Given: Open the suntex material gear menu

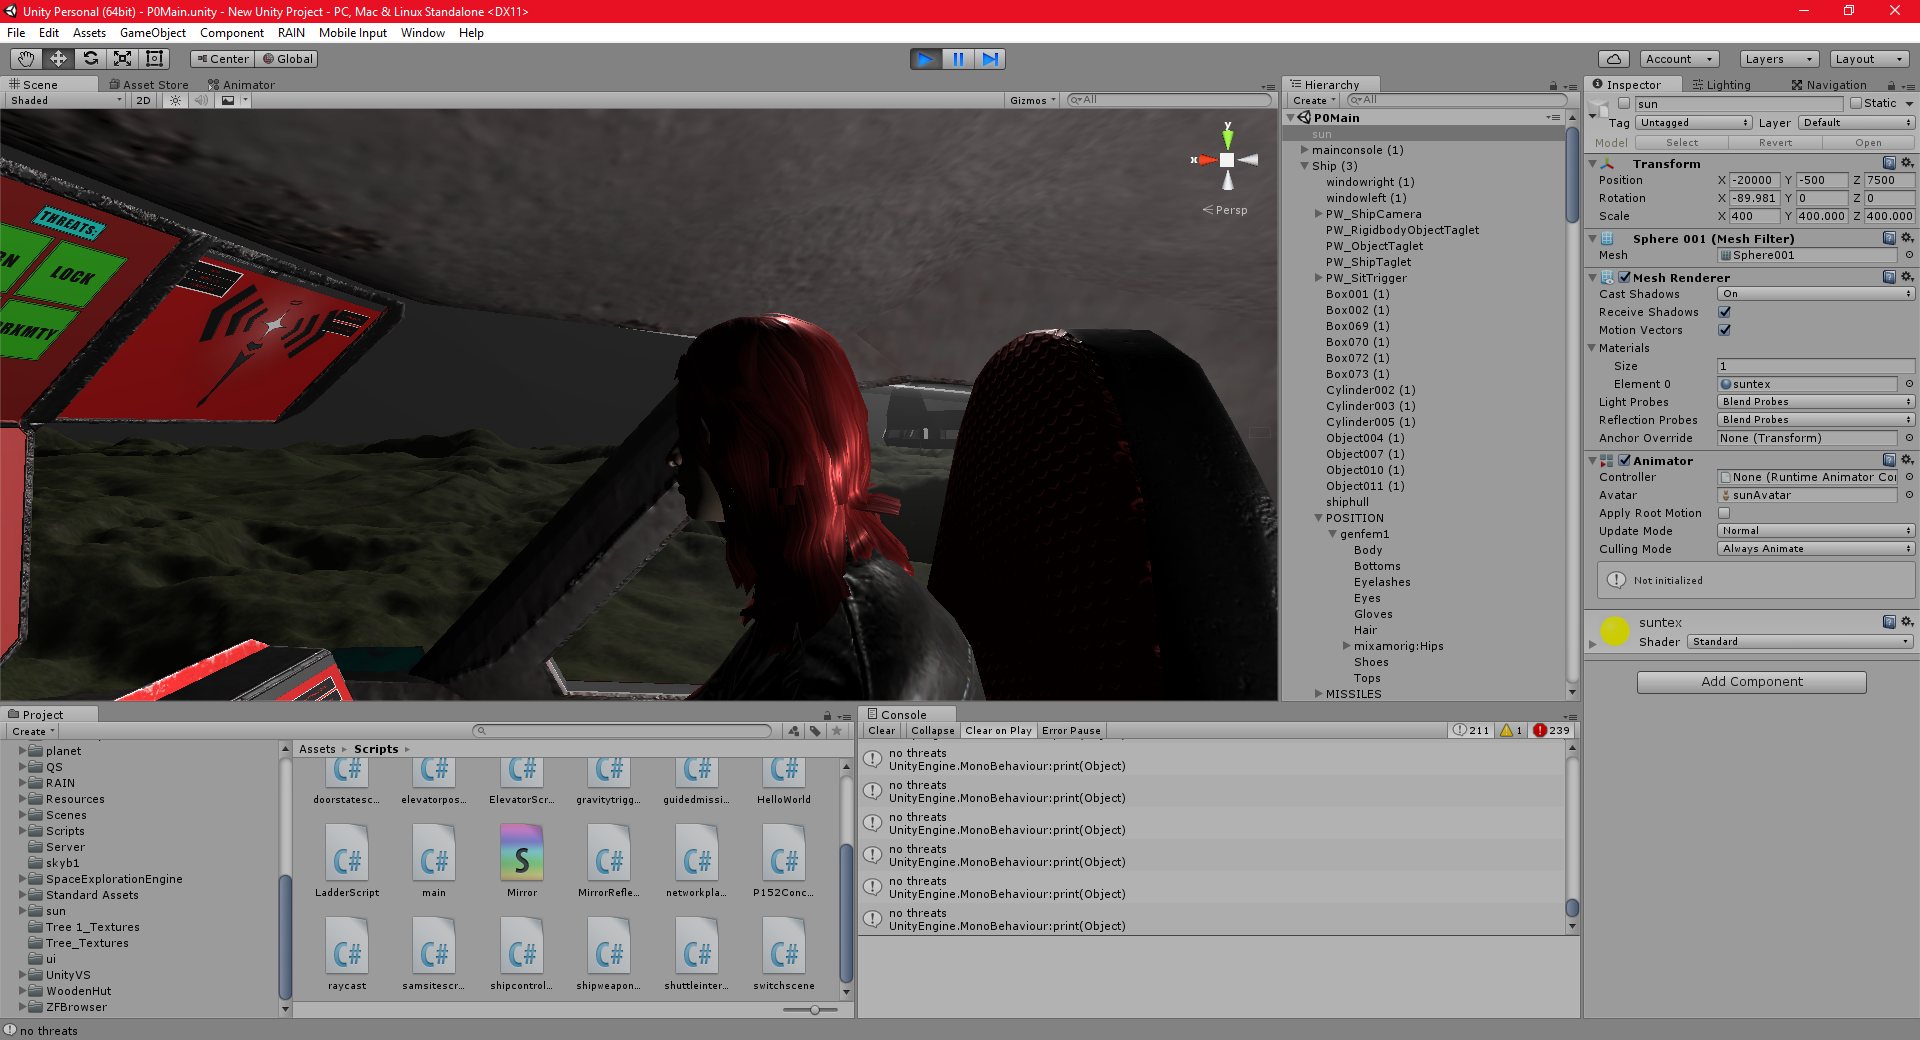Looking at the screenshot, I should [1906, 622].
